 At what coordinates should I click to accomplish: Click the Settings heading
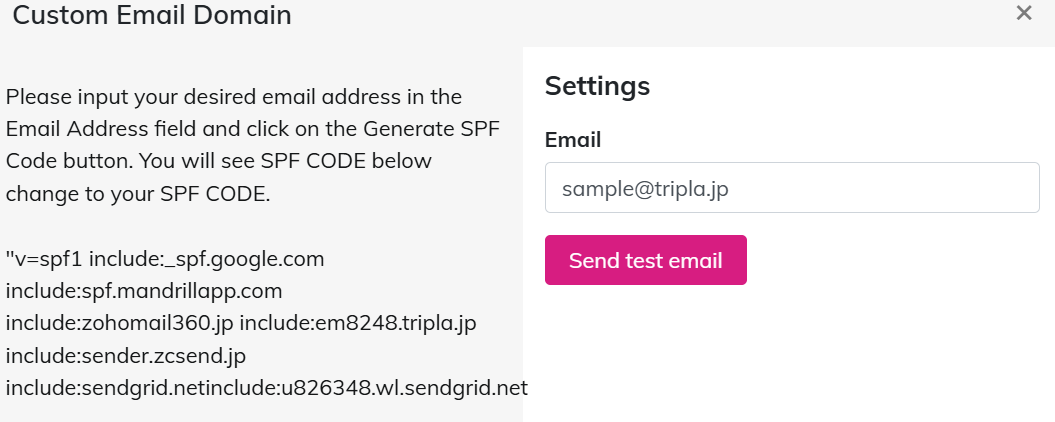(x=597, y=86)
